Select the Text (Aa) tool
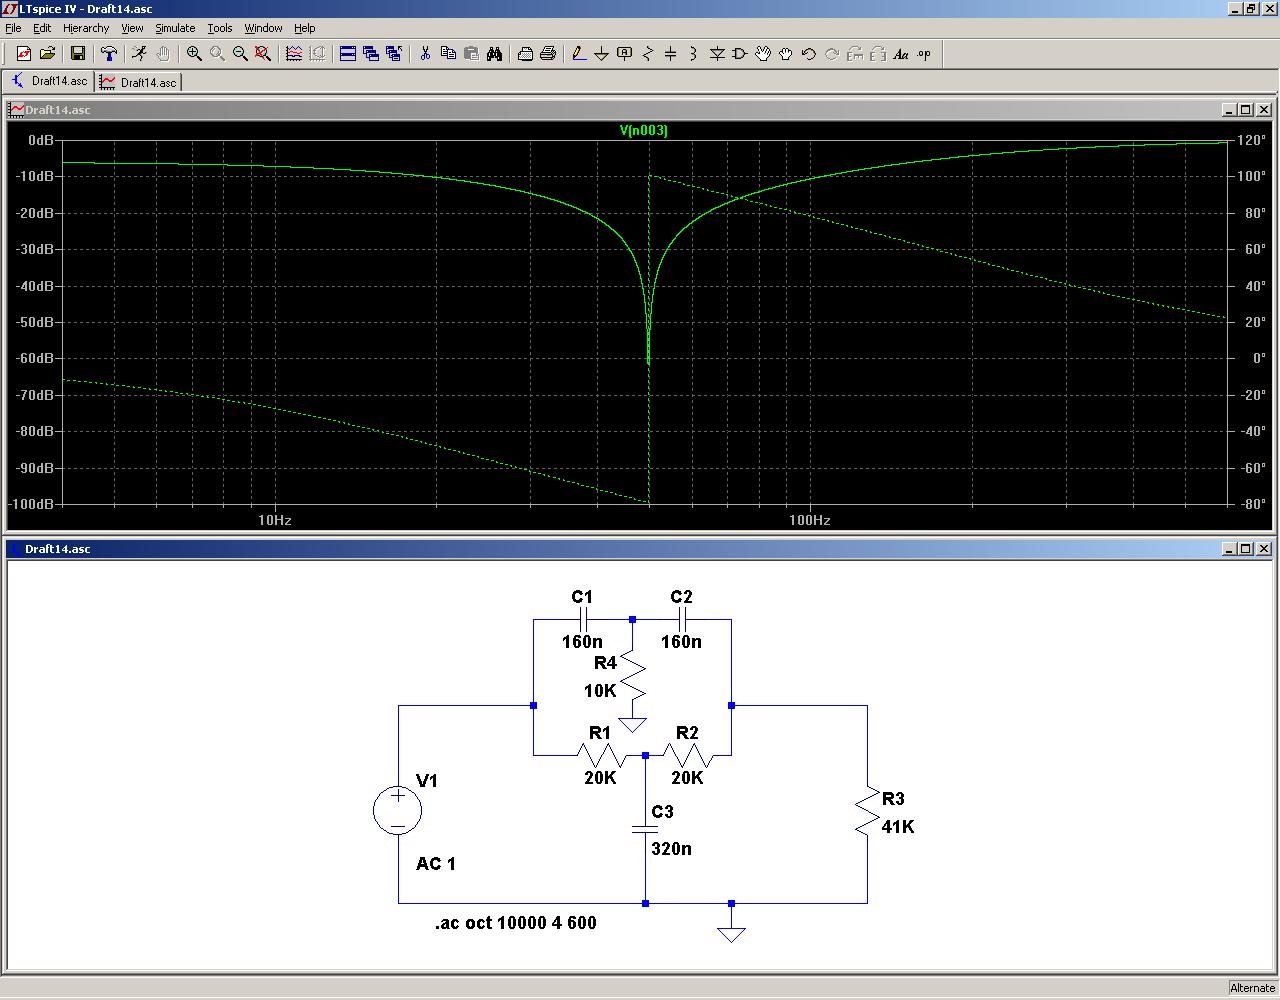This screenshot has height=1000, width=1280. point(901,54)
